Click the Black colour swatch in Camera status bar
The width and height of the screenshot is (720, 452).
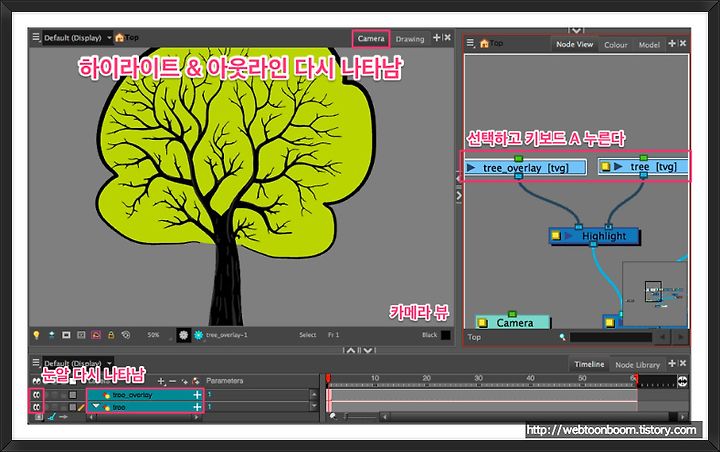445,335
